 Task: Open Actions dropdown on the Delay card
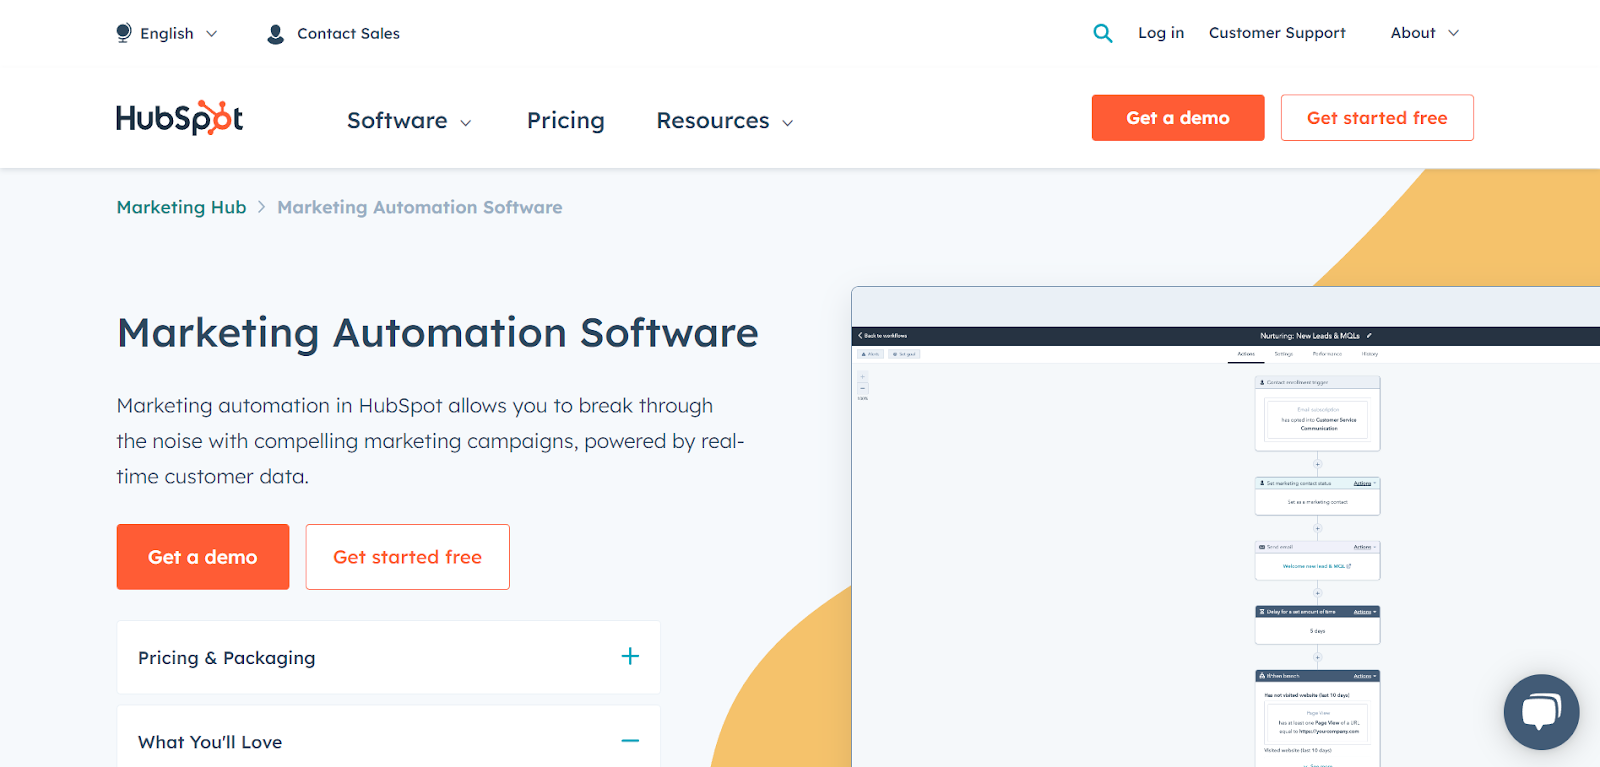click(x=1365, y=612)
